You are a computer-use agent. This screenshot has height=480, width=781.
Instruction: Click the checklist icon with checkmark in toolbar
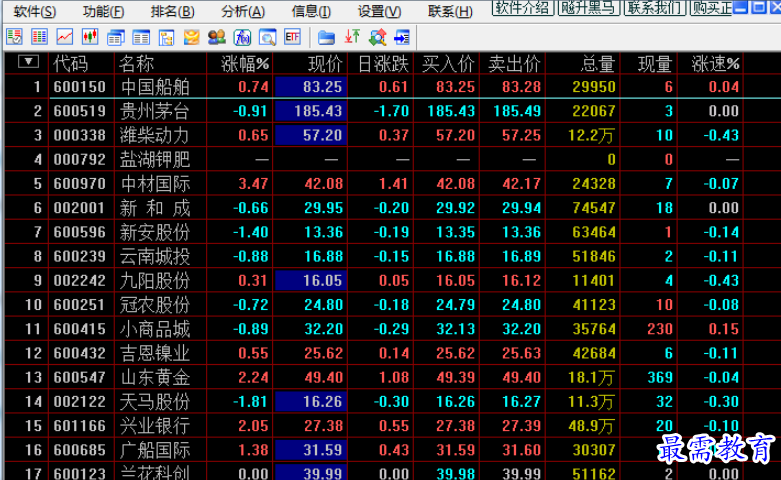coord(14,37)
